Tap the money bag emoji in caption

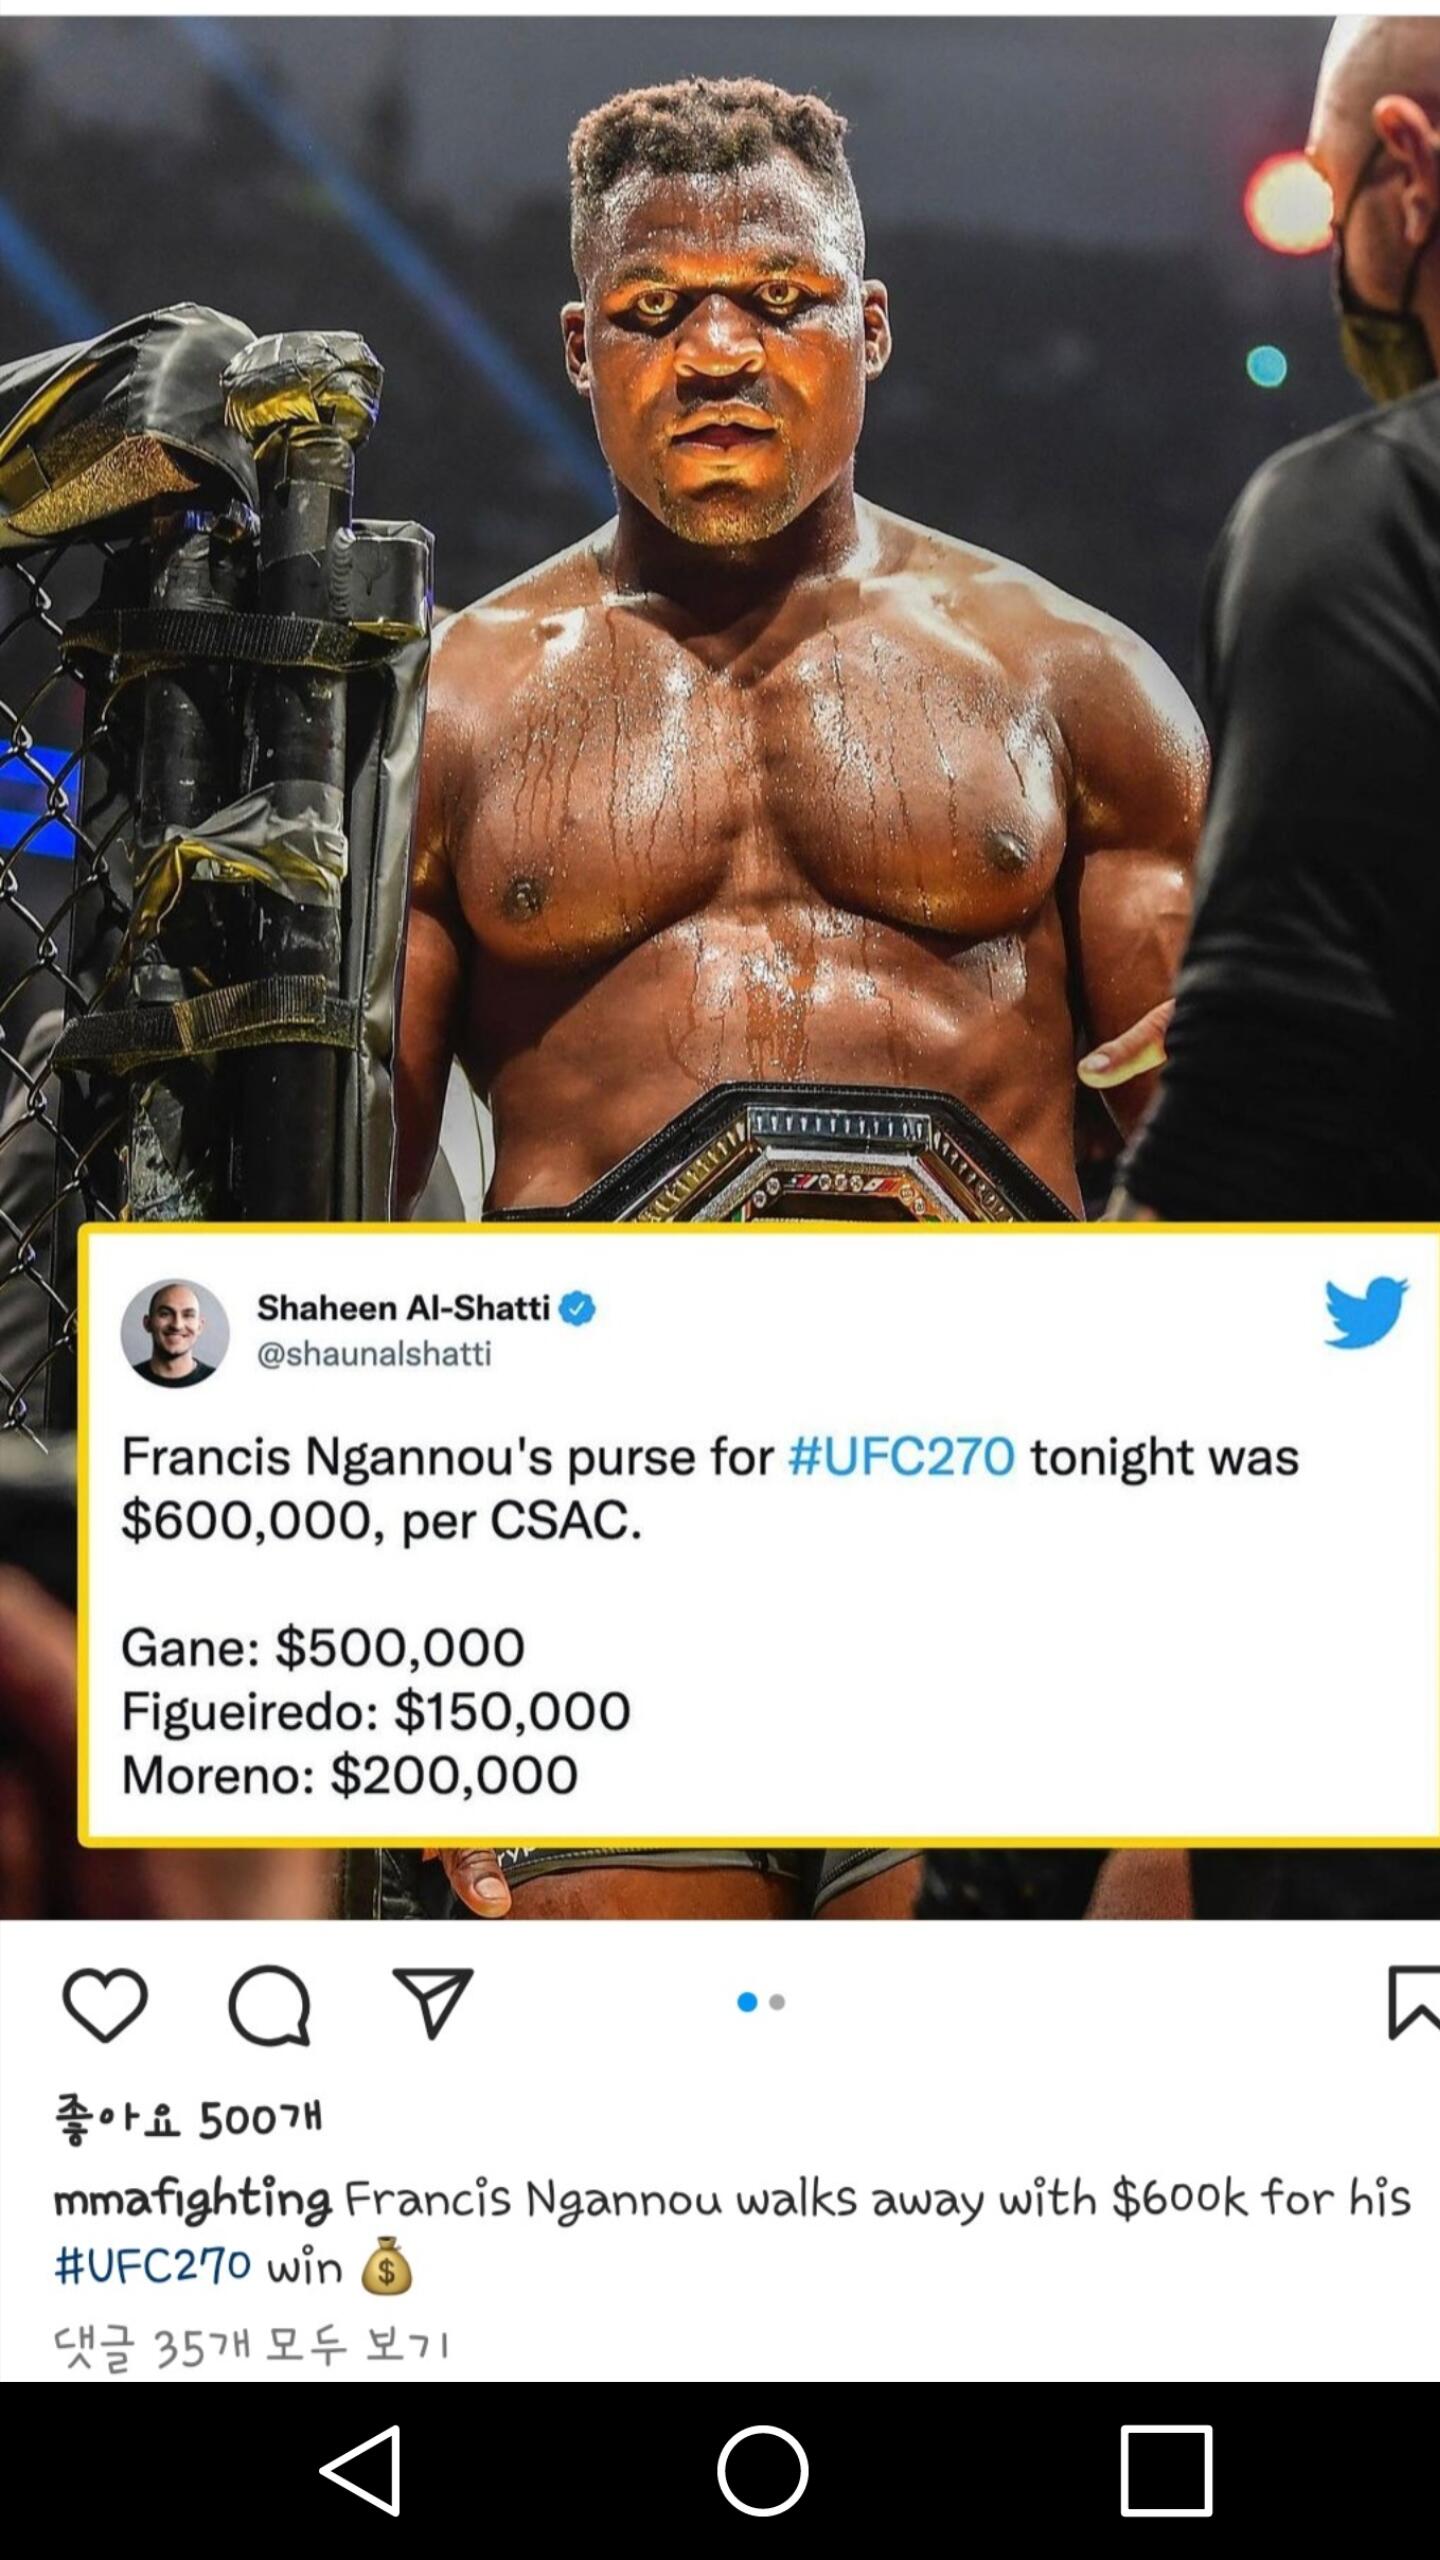(386, 2266)
